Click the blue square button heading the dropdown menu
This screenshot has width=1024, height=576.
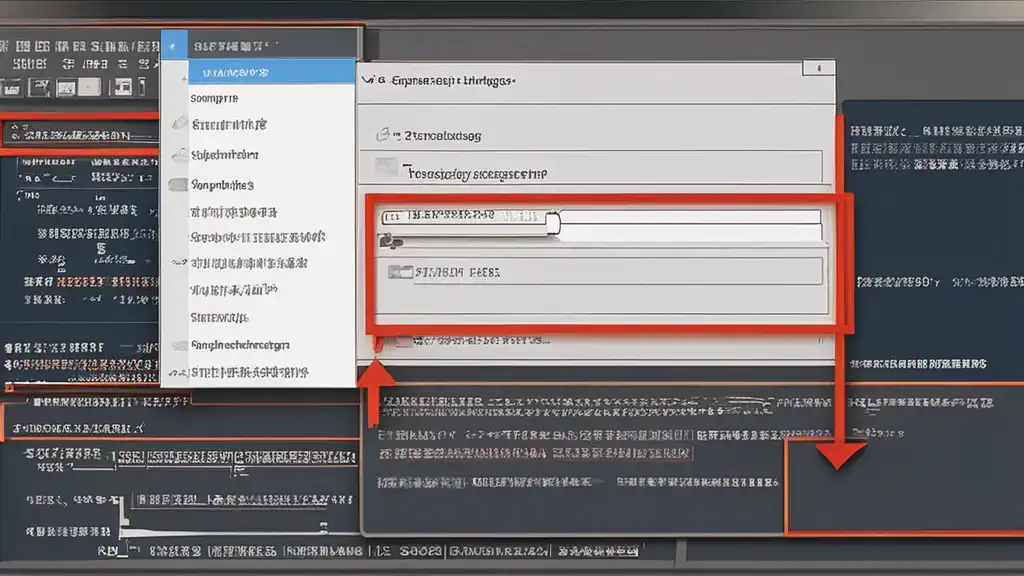(x=174, y=45)
